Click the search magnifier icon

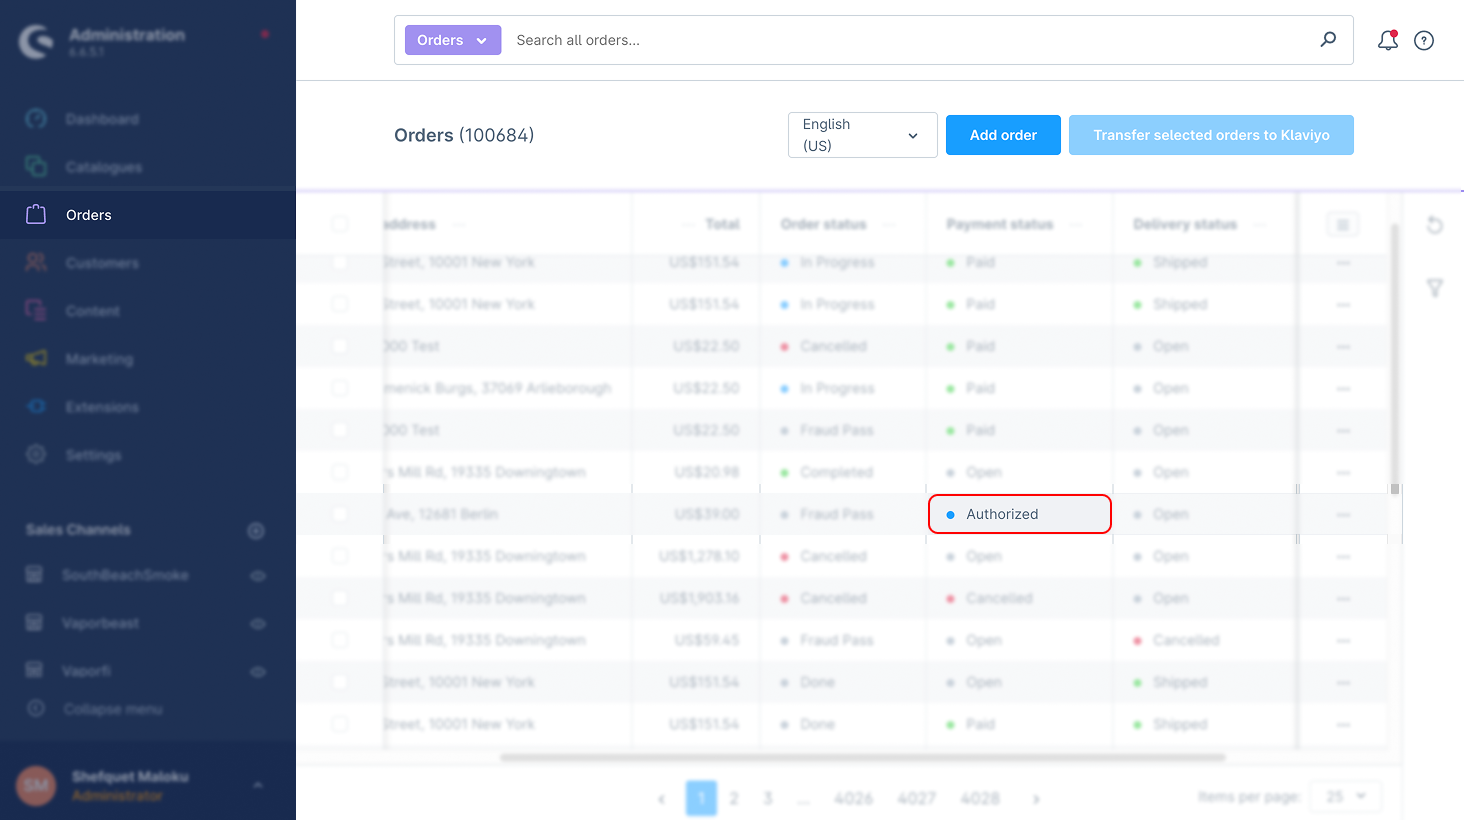[x=1328, y=40]
